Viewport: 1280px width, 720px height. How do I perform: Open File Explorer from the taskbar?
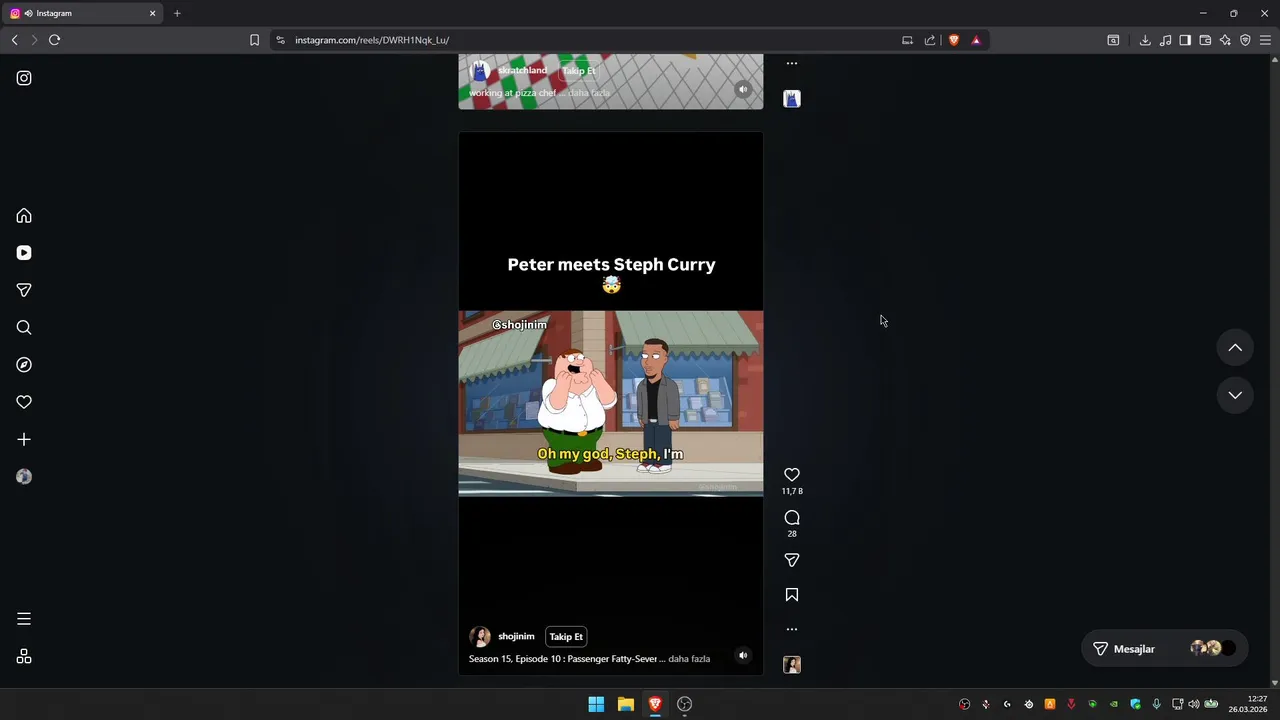pos(626,704)
